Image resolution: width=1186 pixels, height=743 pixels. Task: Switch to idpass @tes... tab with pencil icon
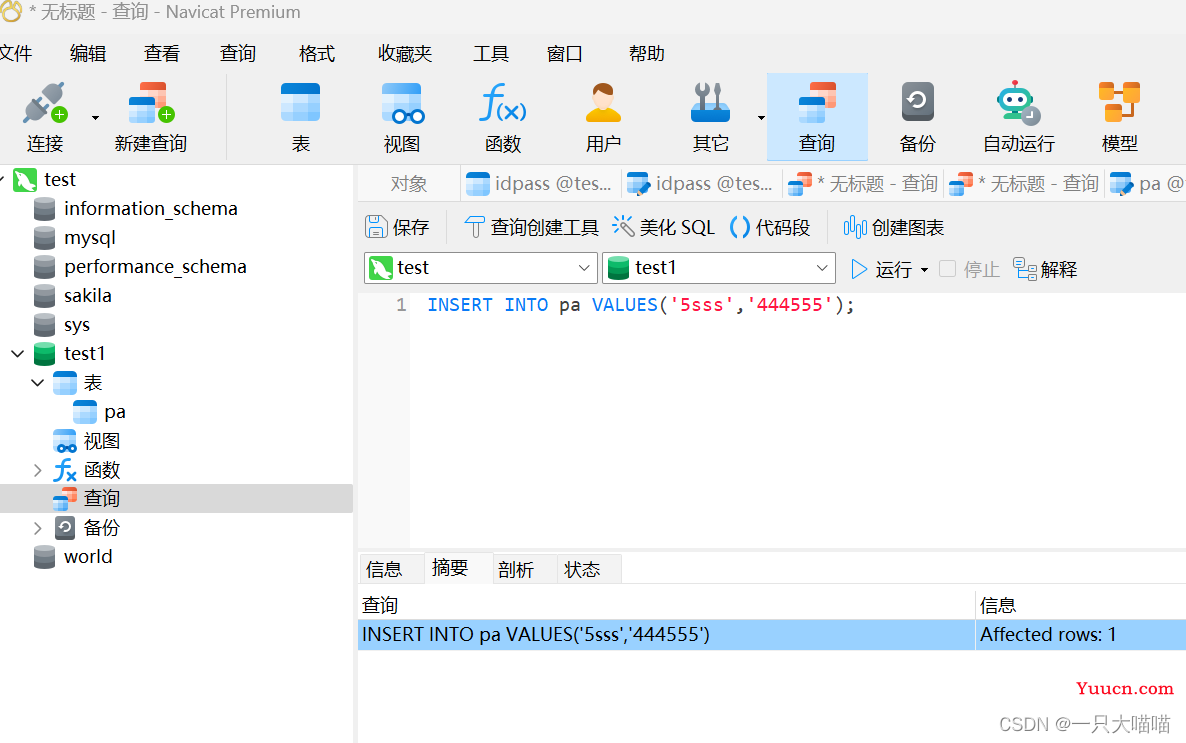click(x=700, y=184)
